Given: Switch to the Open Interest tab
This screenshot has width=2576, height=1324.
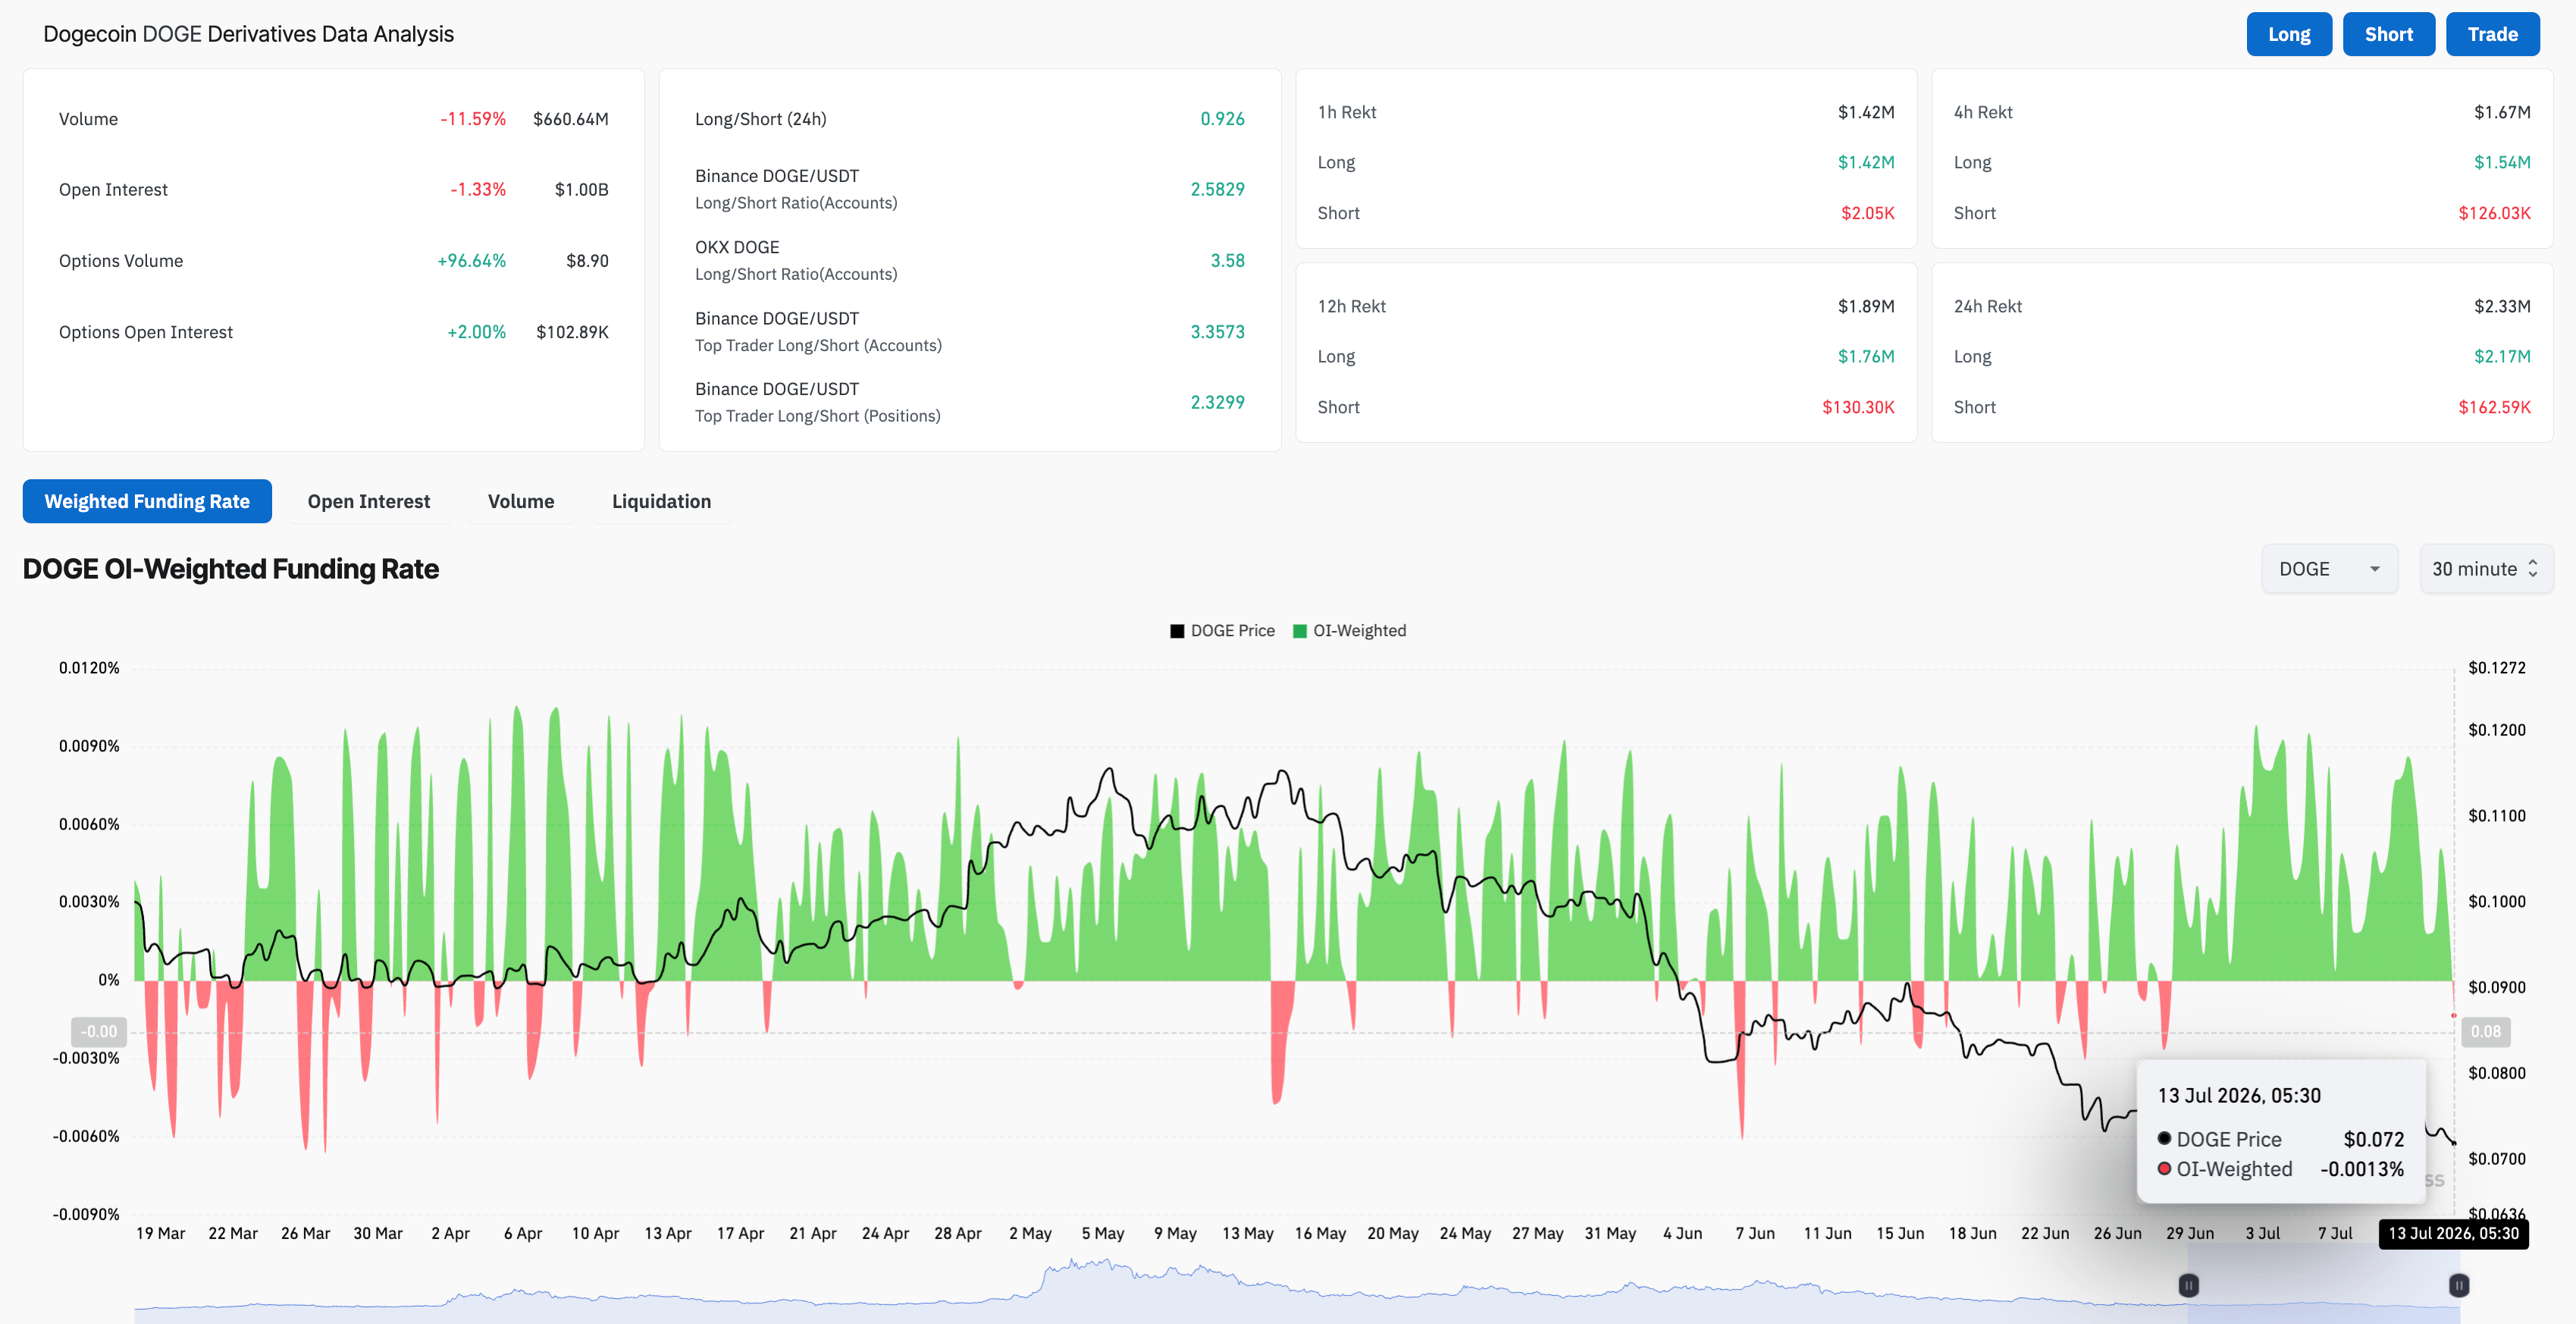Looking at the screenshot, I should [x=368, y=501].
